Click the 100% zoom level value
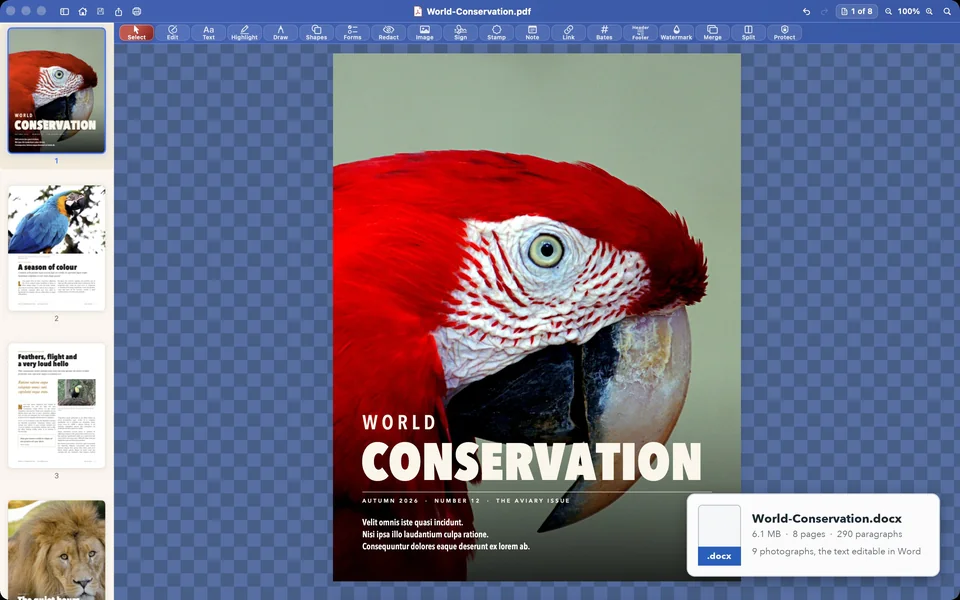The height and width of the screenshot is (600, 960). tap(909, 11)
